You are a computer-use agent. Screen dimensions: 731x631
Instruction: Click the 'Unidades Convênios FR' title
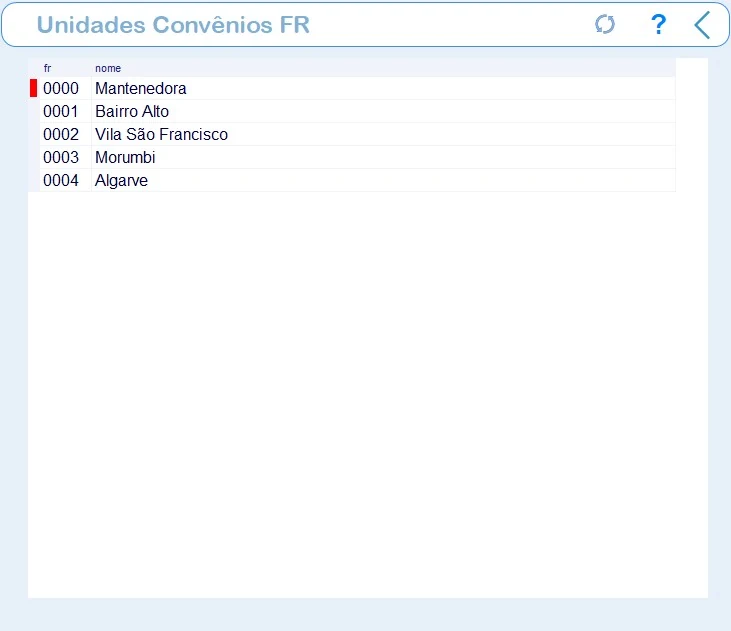[x=173, y=25]
